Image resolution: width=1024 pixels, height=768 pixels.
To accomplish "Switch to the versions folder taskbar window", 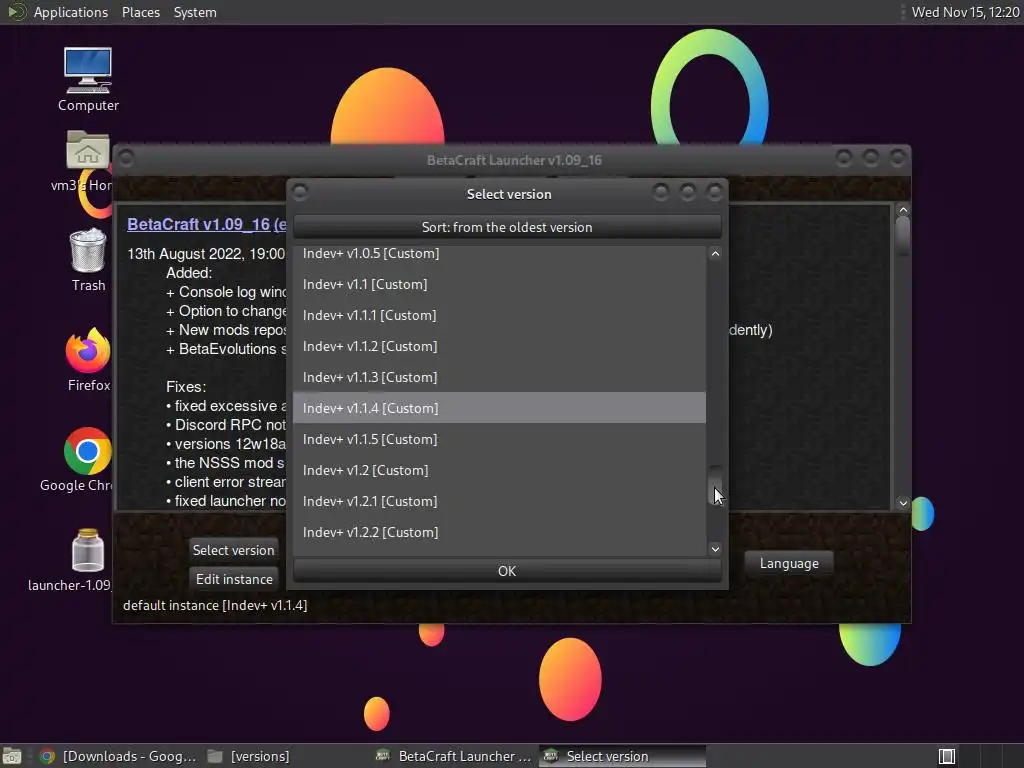I will point(249,756).
